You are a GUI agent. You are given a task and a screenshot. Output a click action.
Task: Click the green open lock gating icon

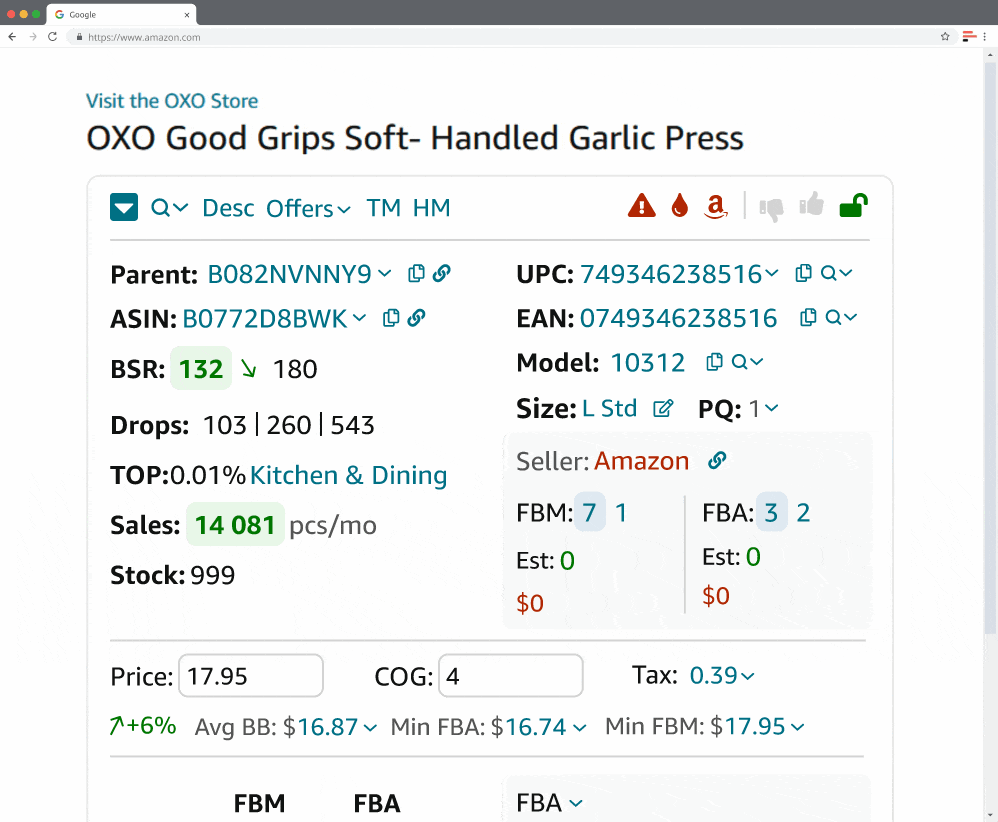pyautogui.click(x=853, y=205)
